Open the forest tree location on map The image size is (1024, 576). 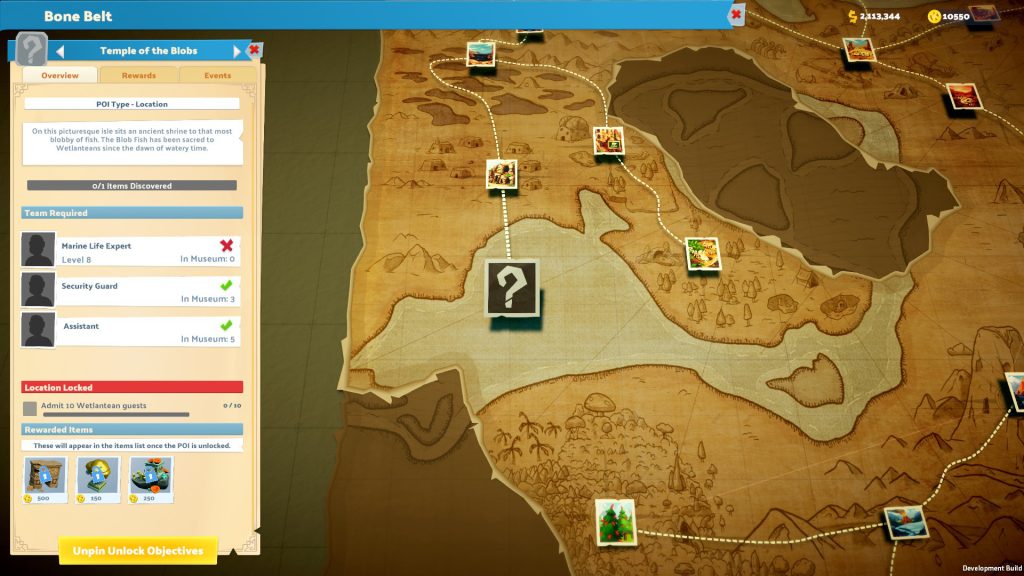pyautogui.click(x=614, y=520)
